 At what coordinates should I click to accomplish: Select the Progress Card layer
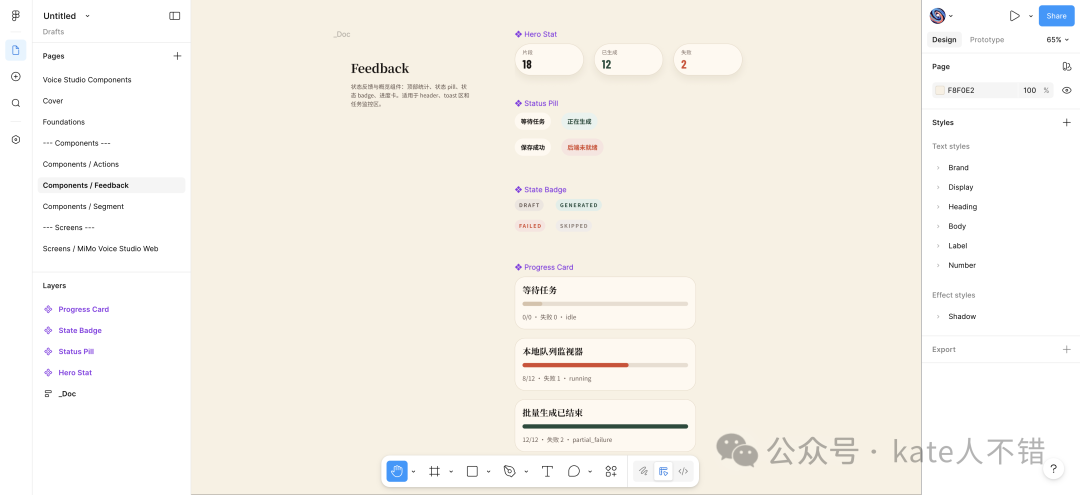click(x=83, y=309)
